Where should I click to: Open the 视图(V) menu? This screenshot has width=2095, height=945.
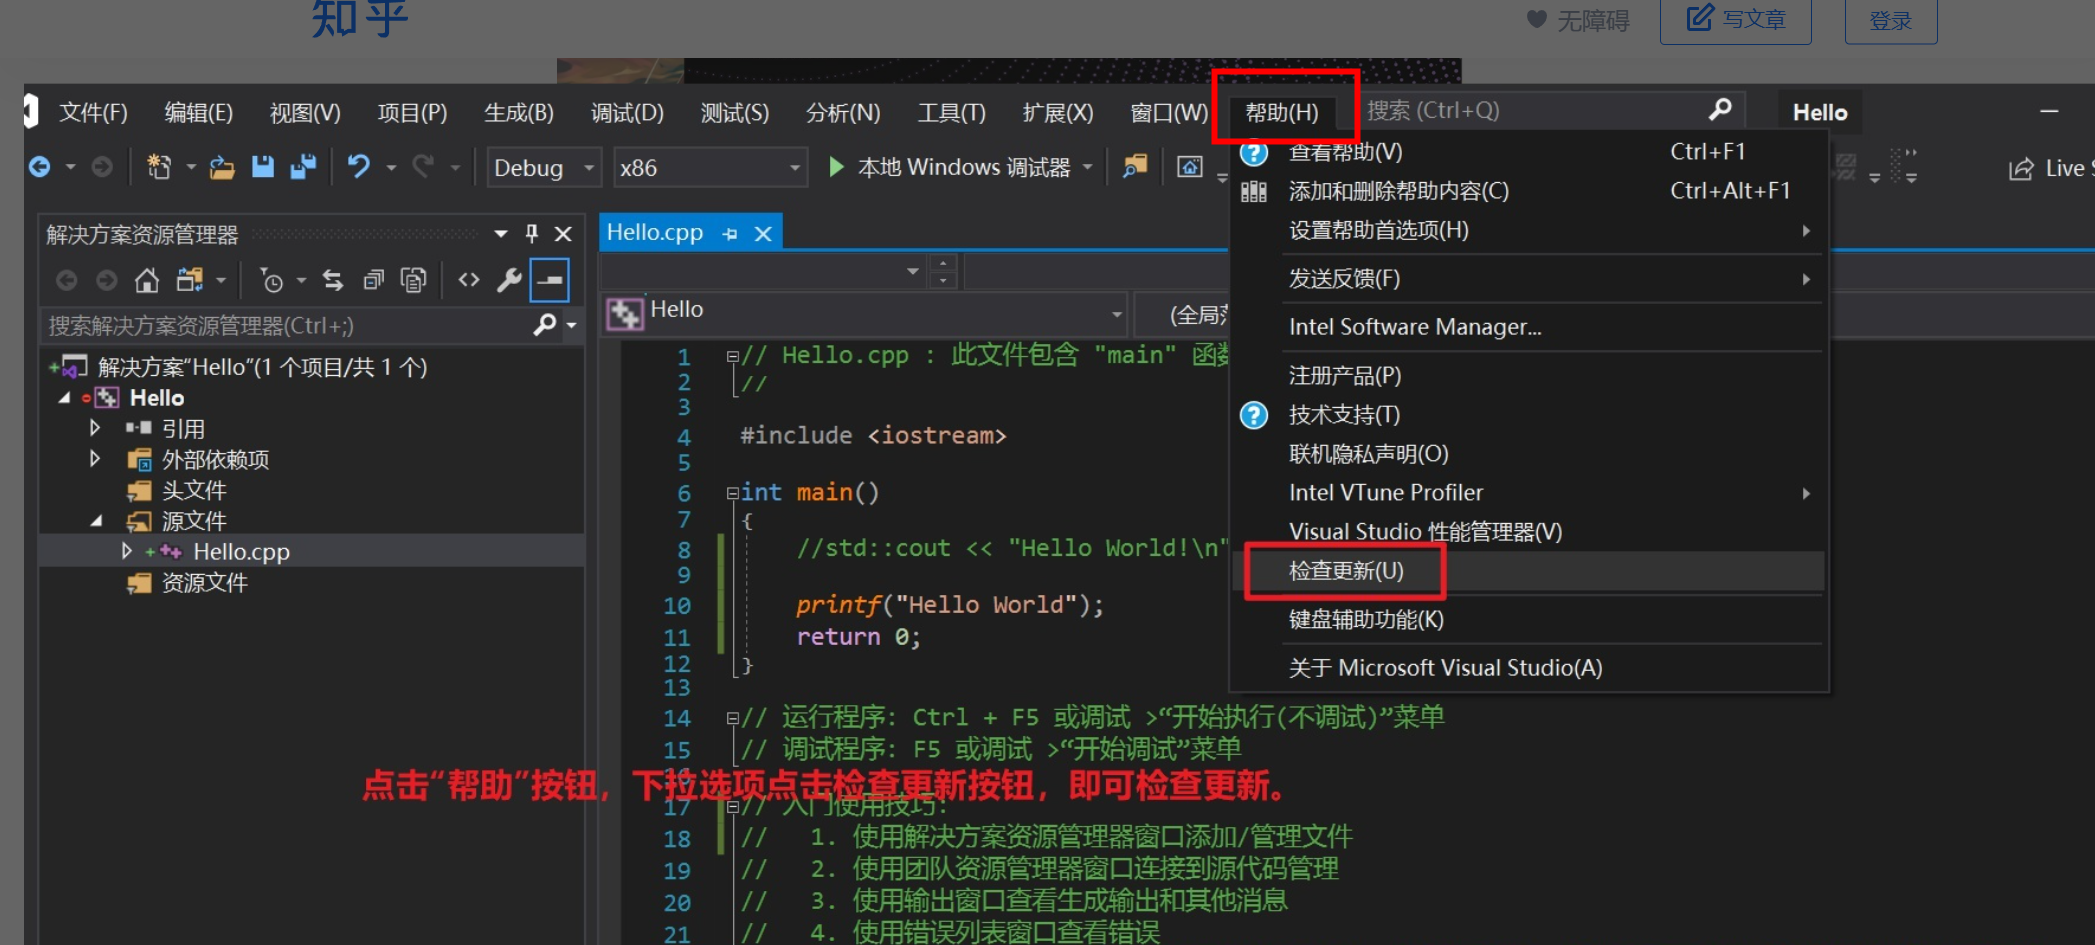(305, 113)
